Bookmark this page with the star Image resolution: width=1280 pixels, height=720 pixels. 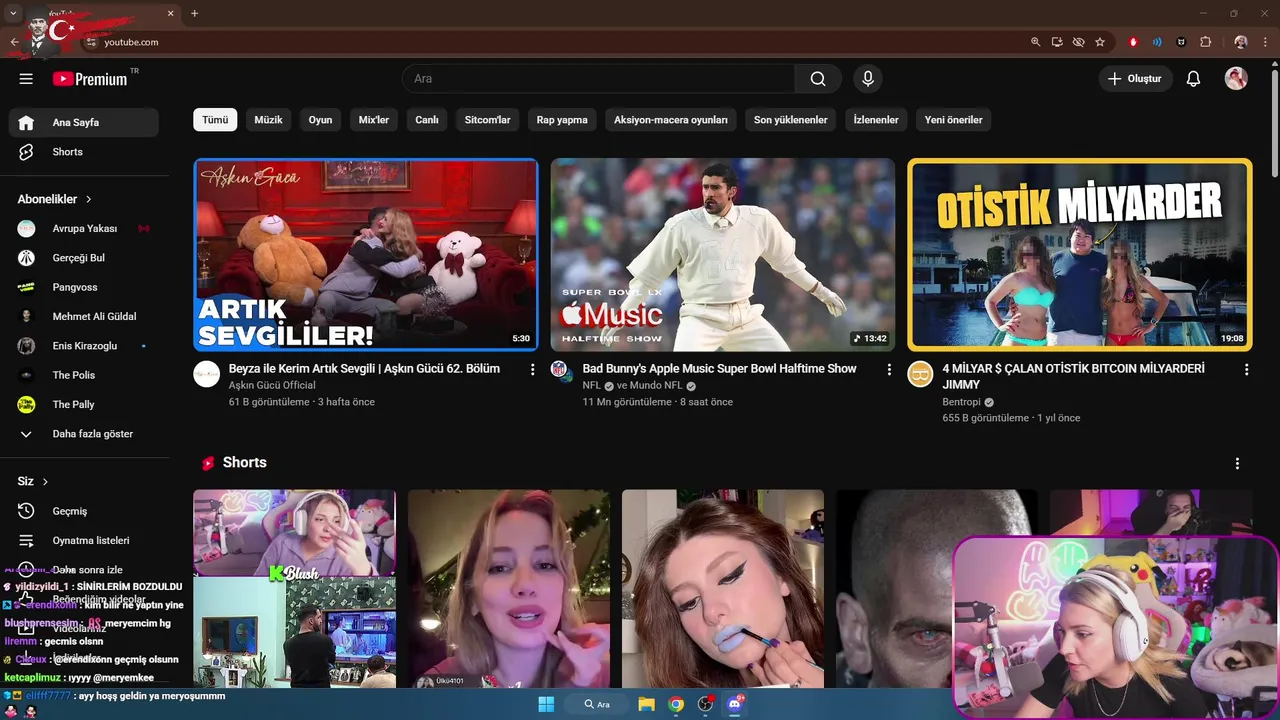[x=1100, y=42]
